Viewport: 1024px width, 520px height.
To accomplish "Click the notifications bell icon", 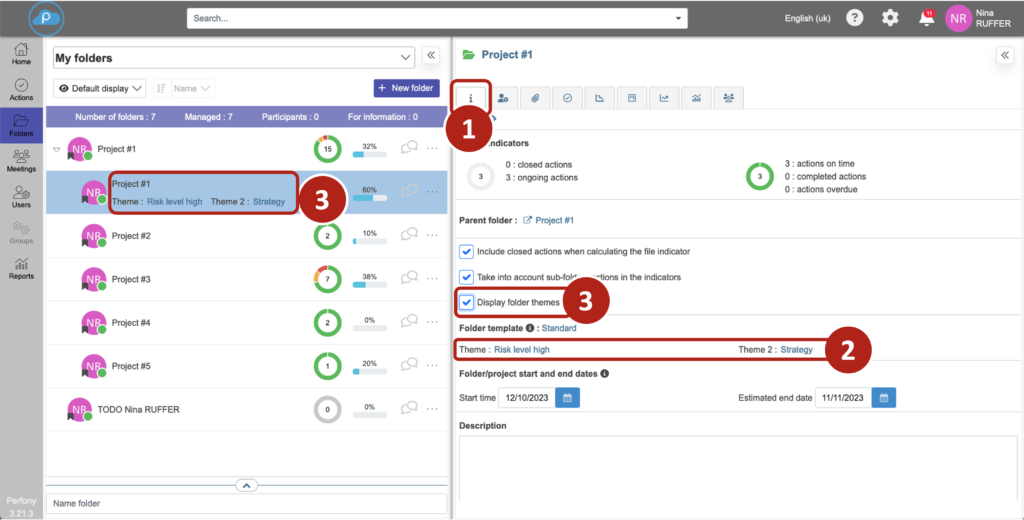I will [x=926, y=18].
